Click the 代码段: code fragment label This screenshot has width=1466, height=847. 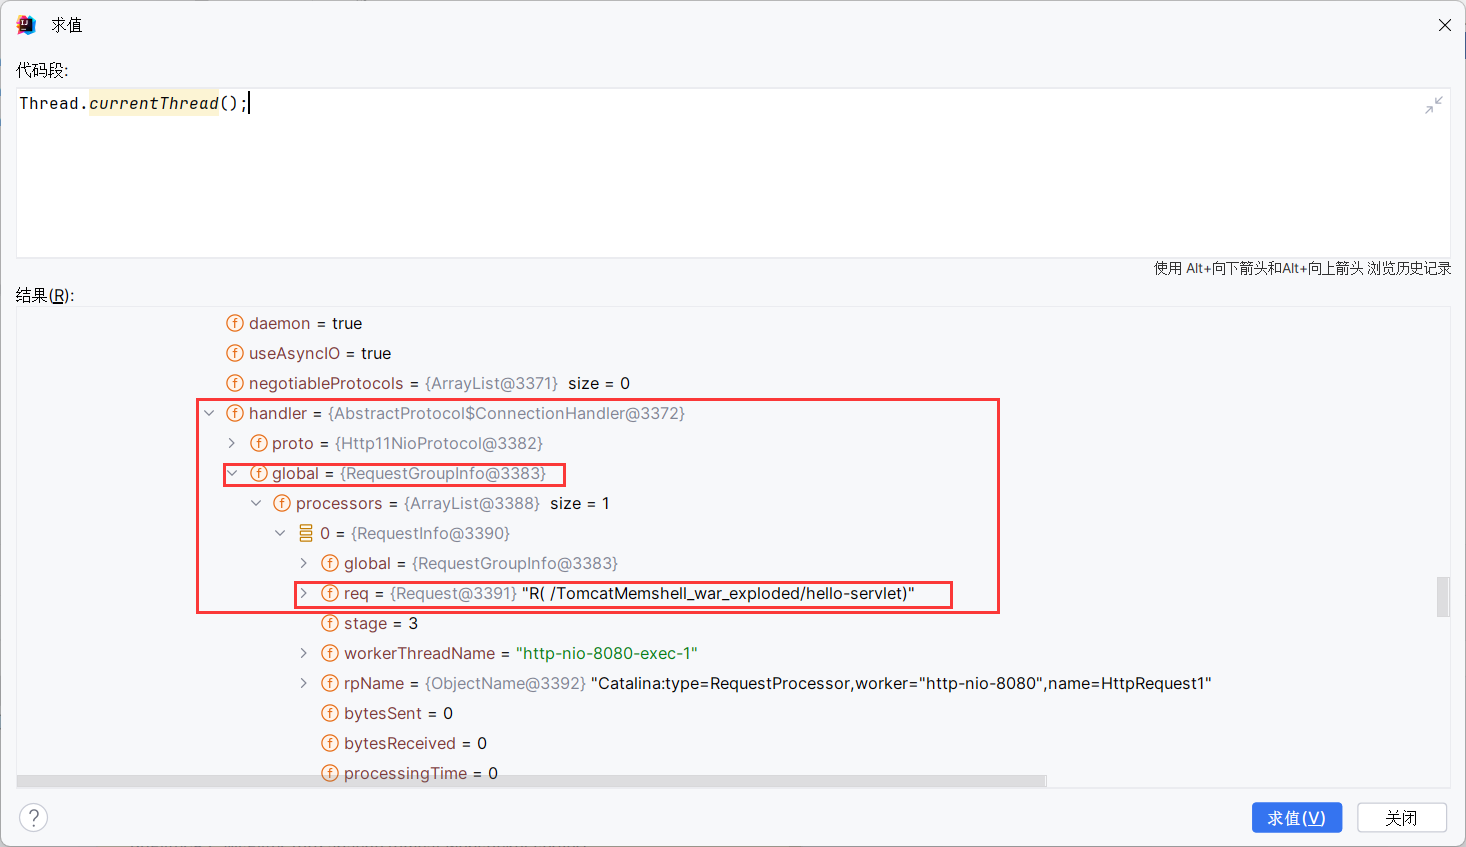[x=42, y=70]
